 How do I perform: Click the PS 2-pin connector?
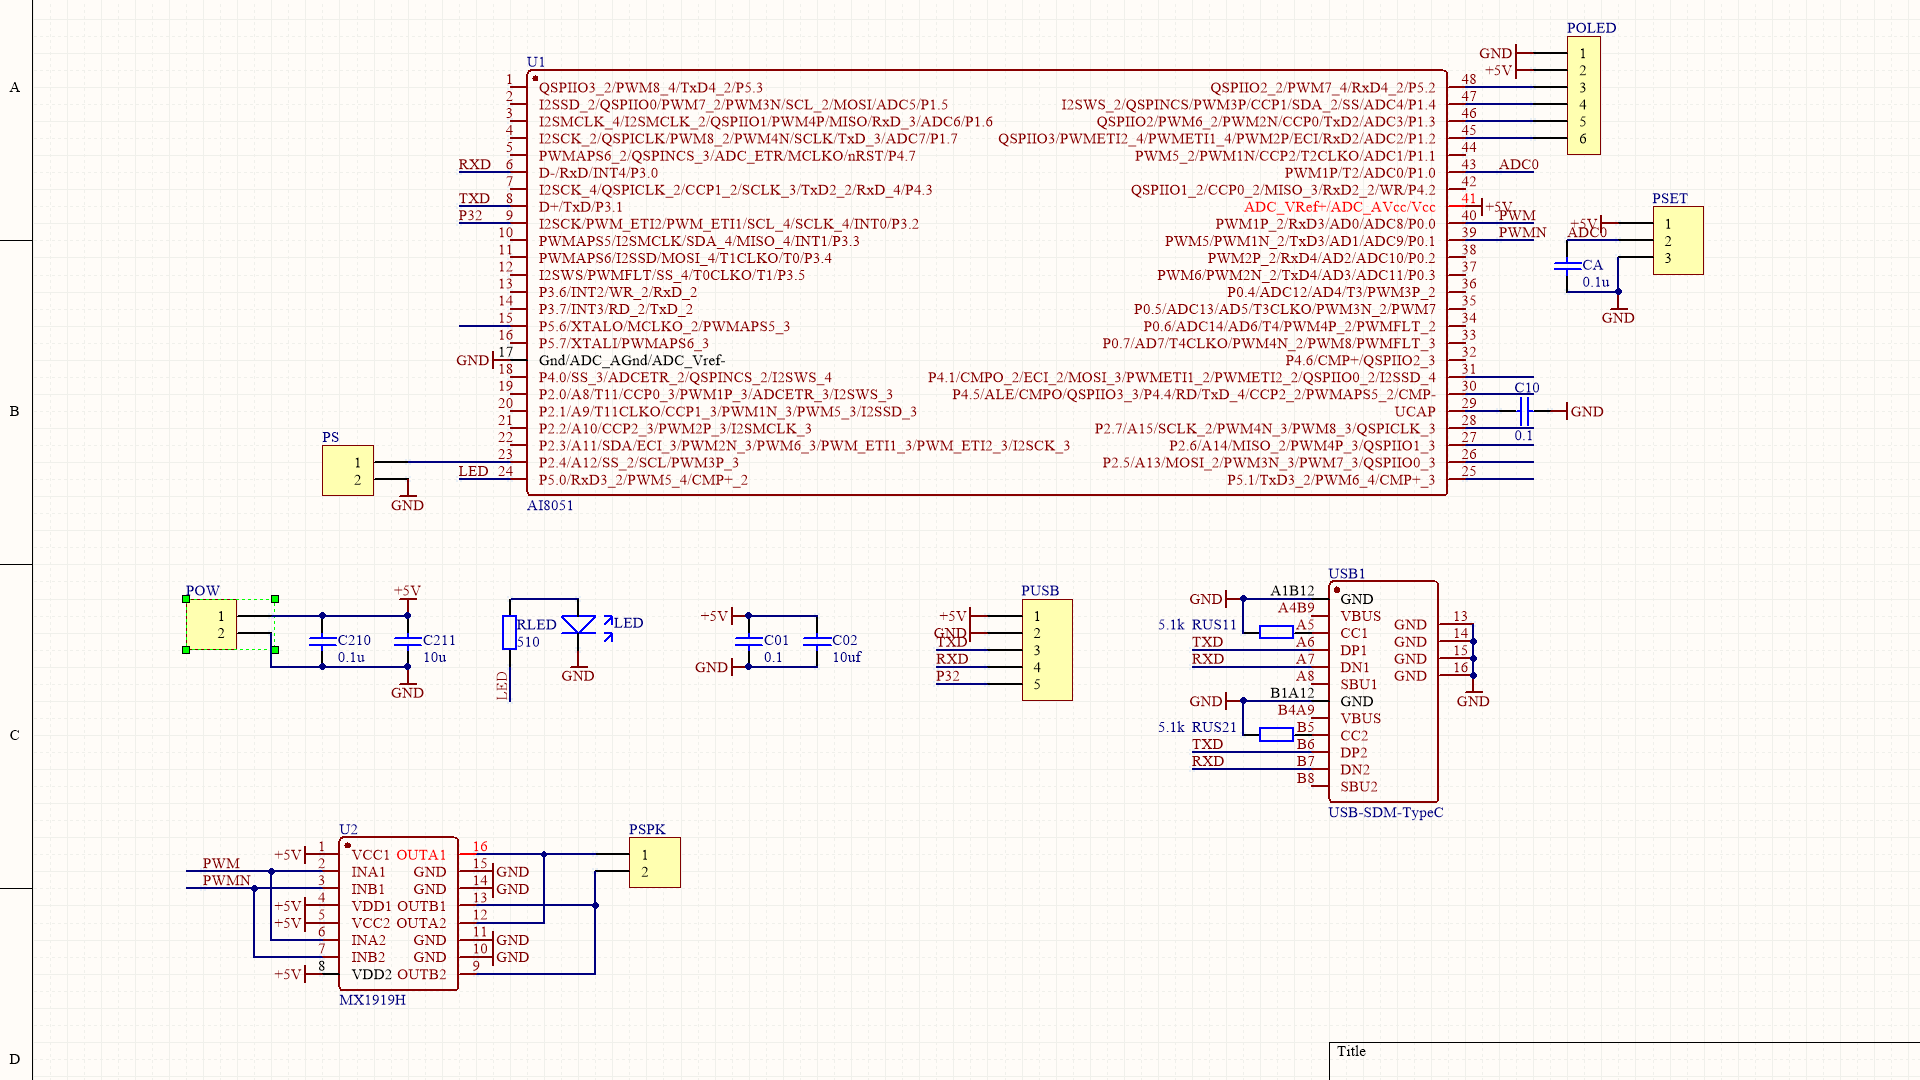pyautogui.click(x=347, y=471)
